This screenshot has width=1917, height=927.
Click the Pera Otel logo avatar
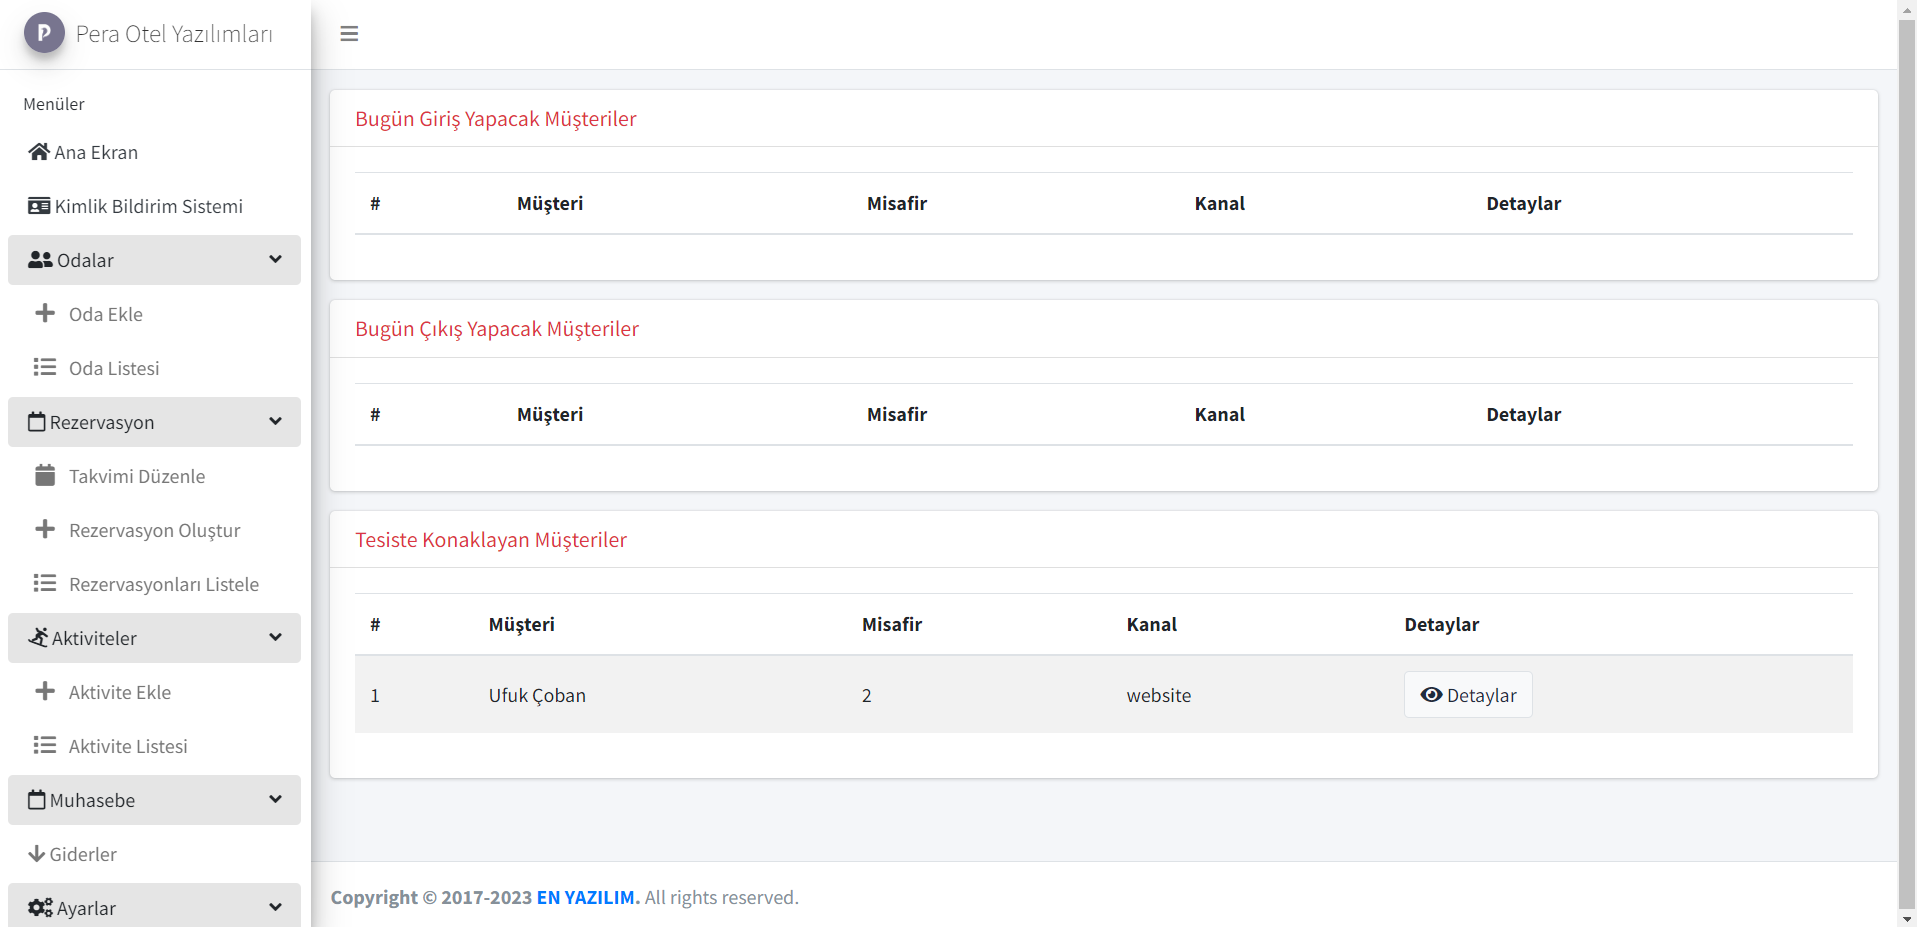pyautogui.click(x=44, y=33)
